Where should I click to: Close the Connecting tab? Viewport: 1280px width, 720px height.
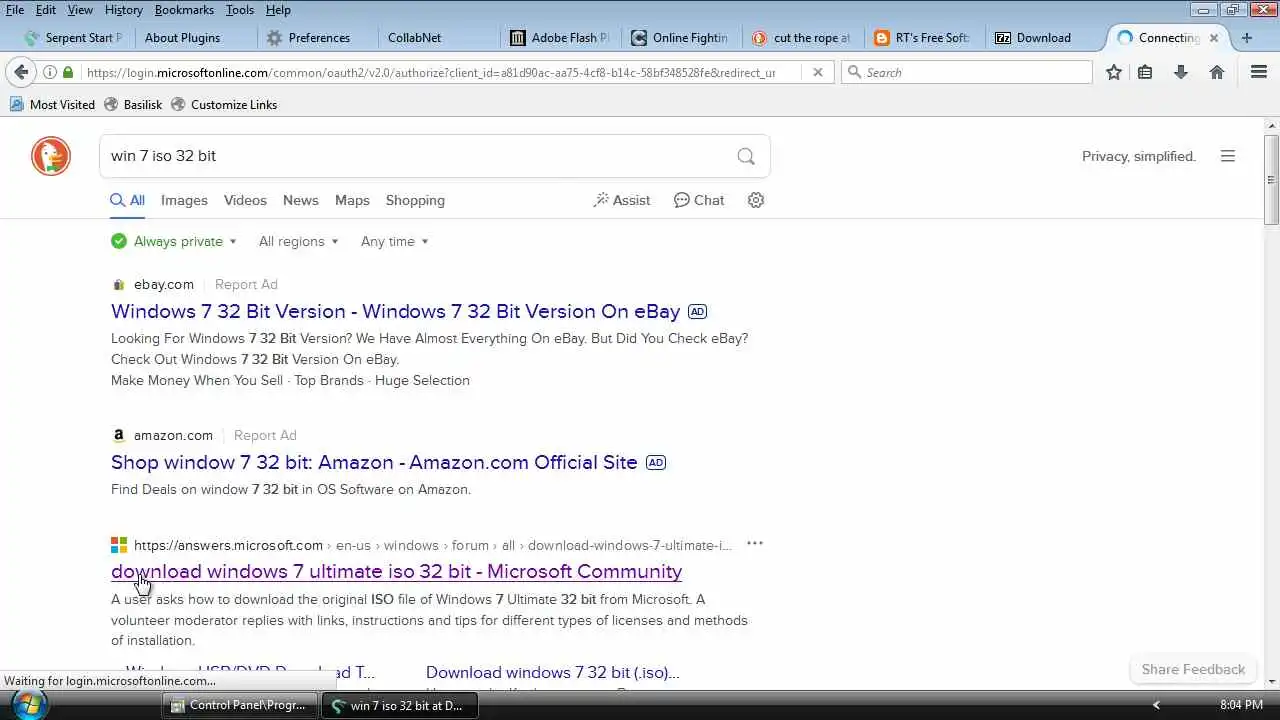coord(1214,38)
